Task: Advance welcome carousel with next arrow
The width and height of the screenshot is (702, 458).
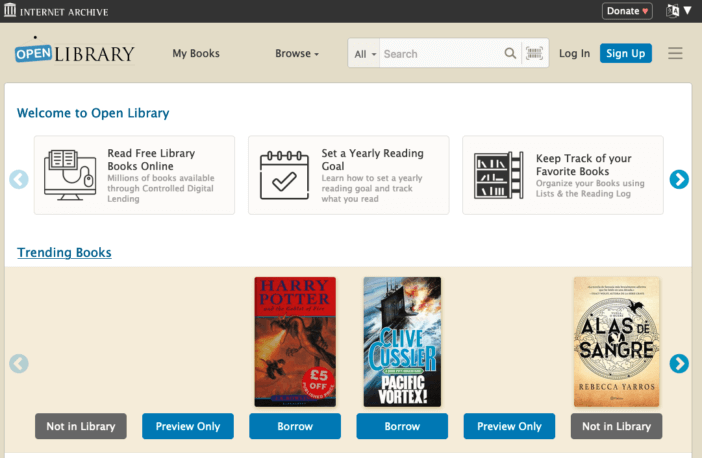Action: coord(679,180)
